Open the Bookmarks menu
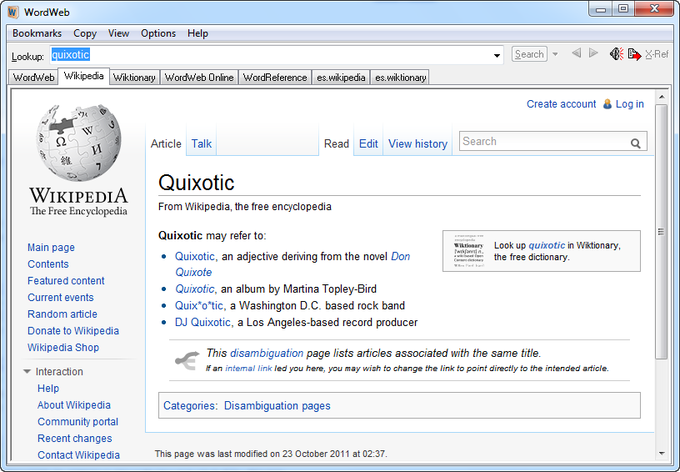This screenshot has height=472, width=680. (x=37, y=33)
